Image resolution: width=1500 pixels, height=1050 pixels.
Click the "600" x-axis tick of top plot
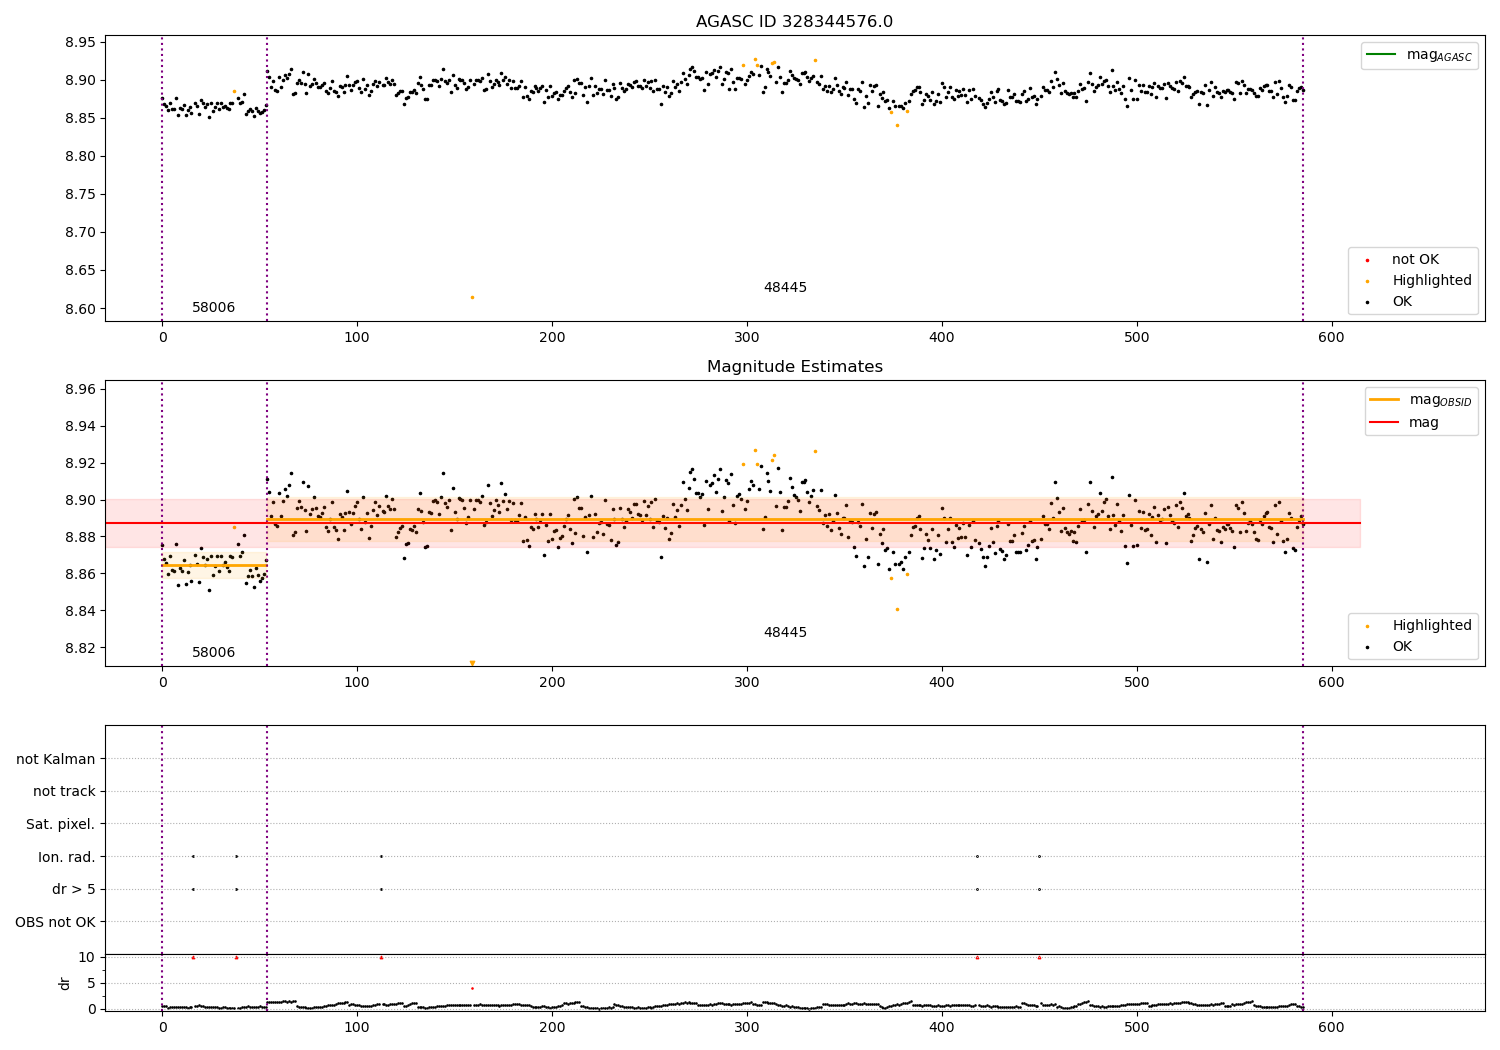click(x=1331, y=338)
